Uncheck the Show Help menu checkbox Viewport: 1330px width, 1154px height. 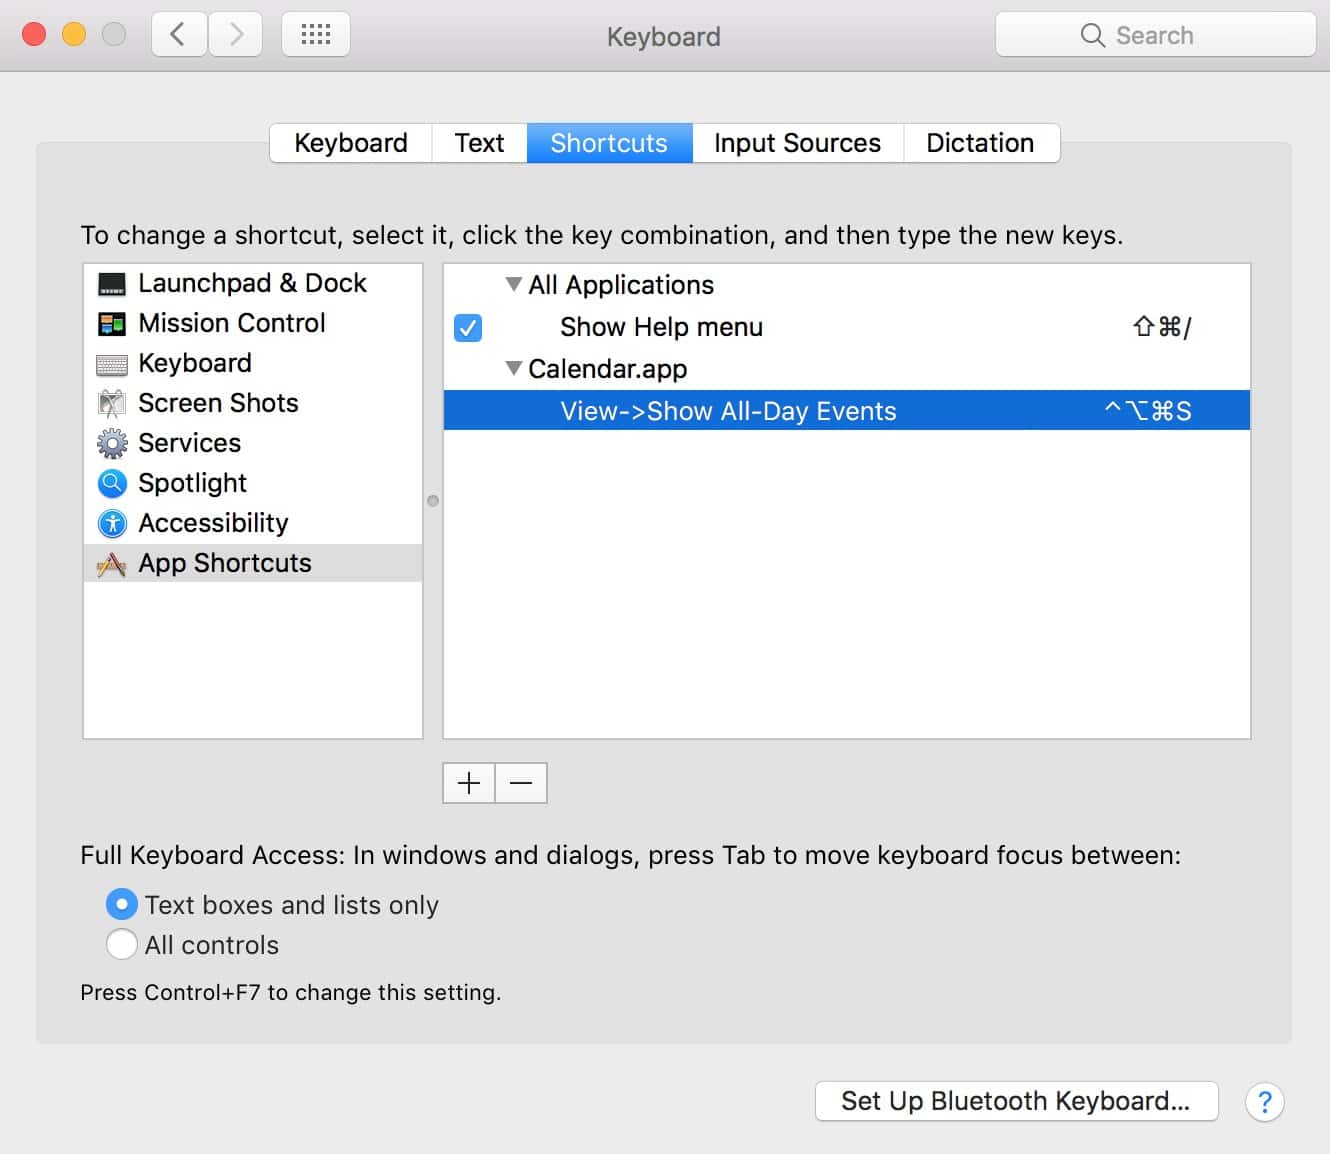coord(468,327)
